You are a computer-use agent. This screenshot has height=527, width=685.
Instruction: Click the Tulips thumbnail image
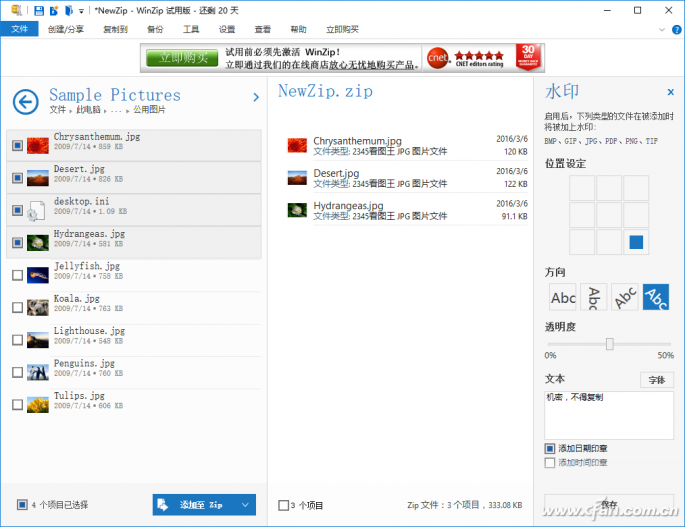coord(38,405)
